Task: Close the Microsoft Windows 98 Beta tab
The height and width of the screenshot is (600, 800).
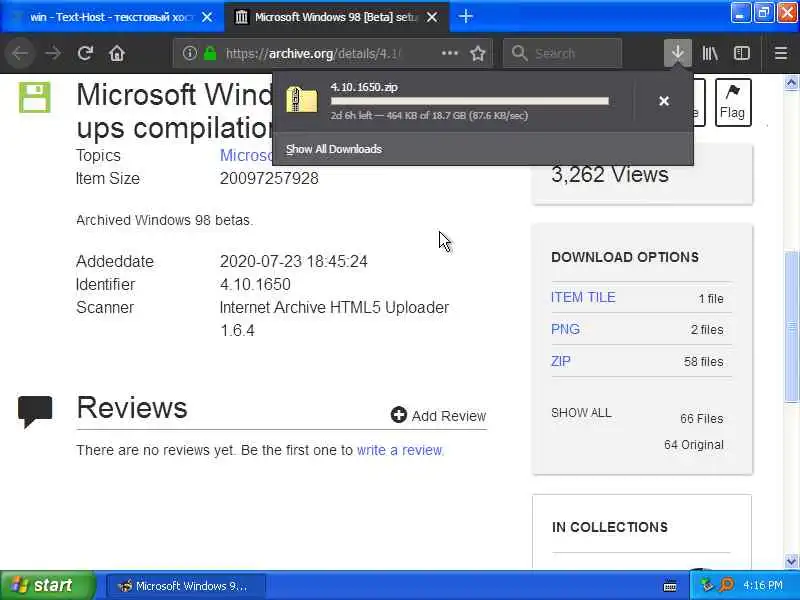Action: click(x=432, y=17)
